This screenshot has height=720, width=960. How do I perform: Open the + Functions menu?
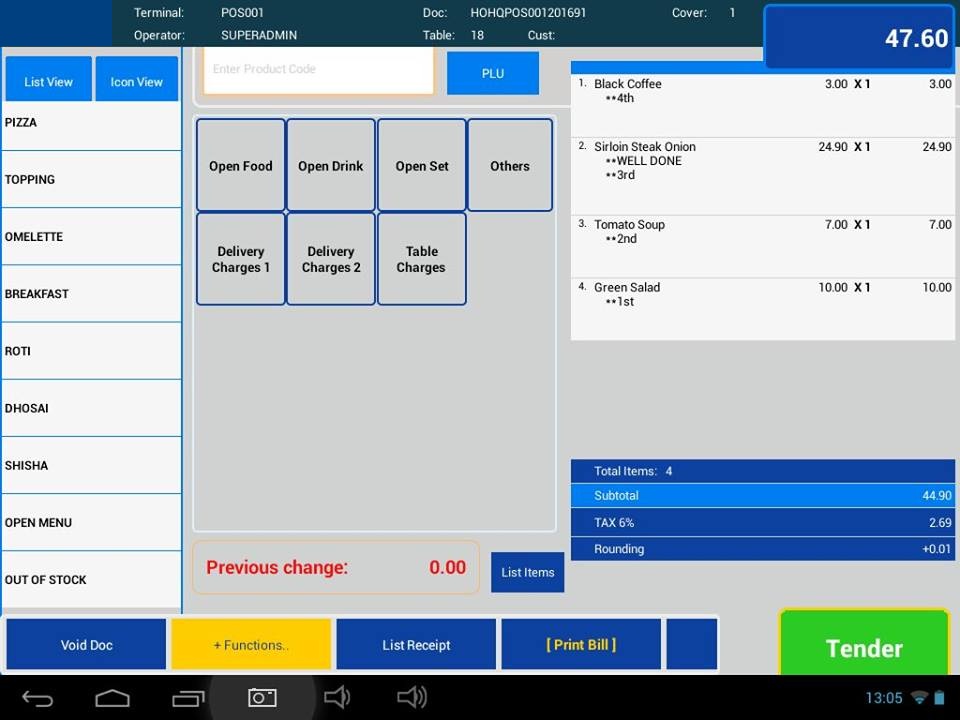click(250, 644)
